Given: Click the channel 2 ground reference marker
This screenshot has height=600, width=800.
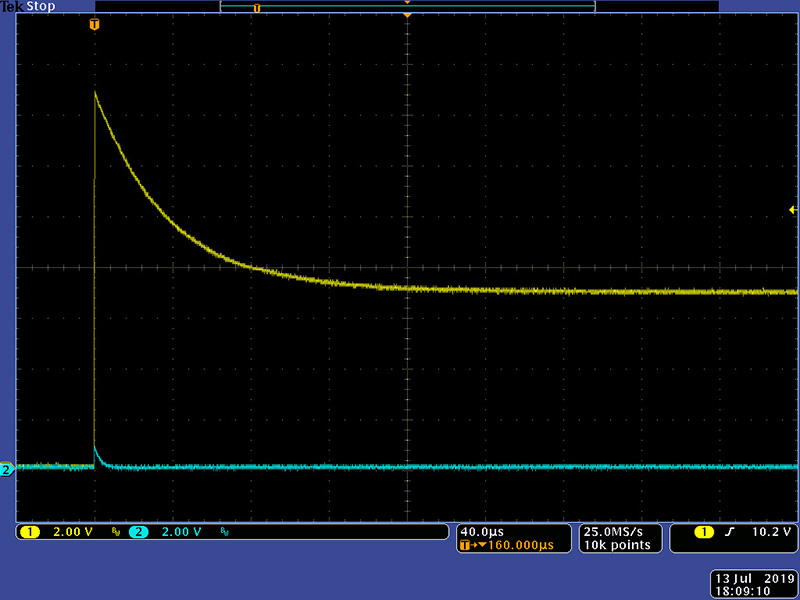Looking at the screenshot, I should [x=6, y=469].
